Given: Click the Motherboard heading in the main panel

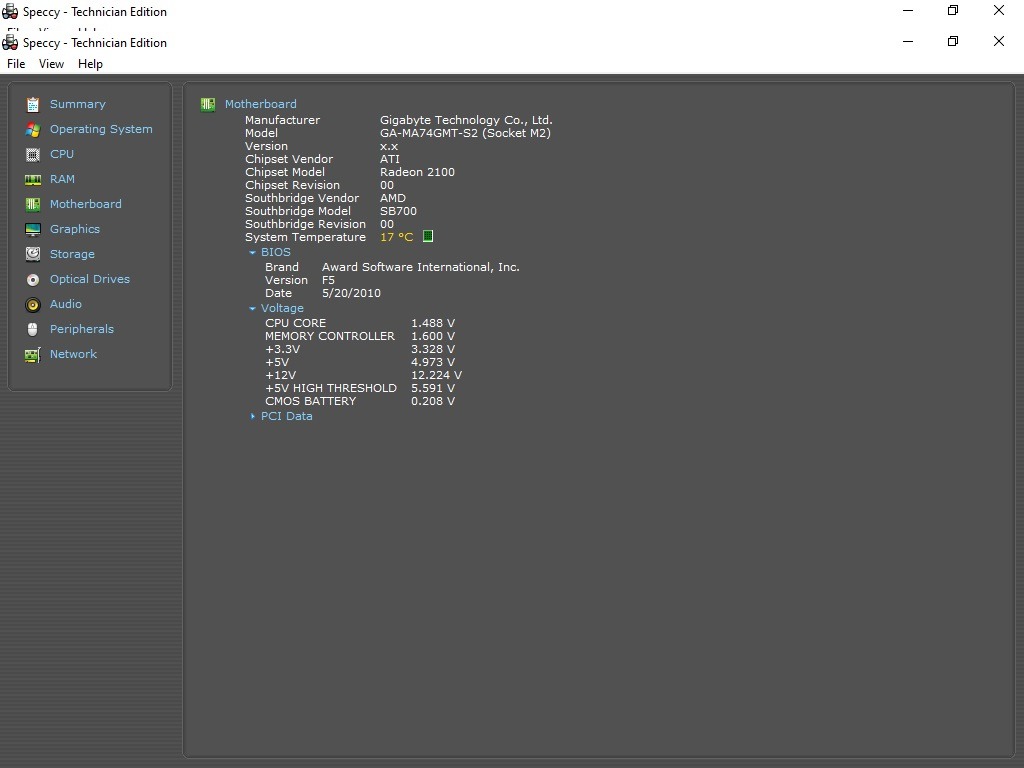Looking at the screenshot, I should tap(260, 104).
